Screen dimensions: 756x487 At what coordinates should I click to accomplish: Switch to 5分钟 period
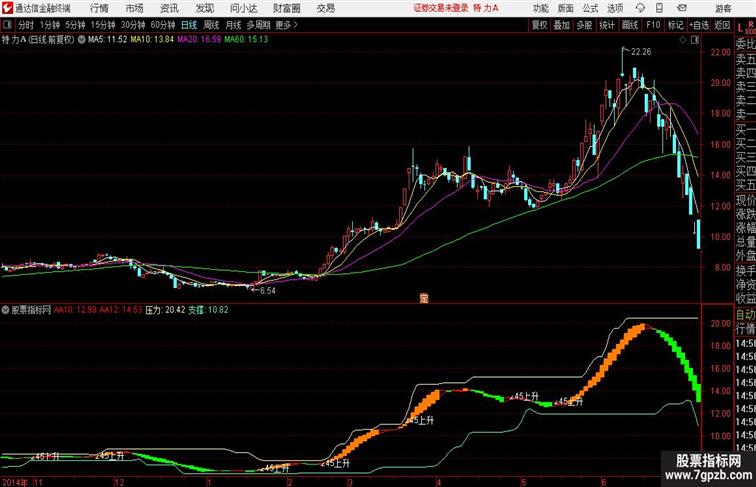point(75,25)
